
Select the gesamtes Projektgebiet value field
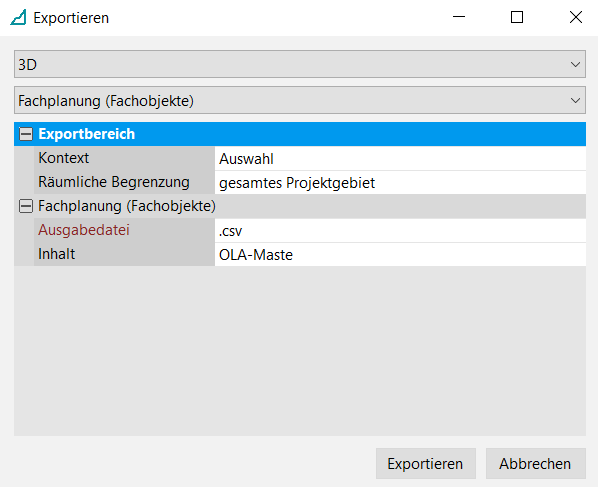[x=400, y=183]
